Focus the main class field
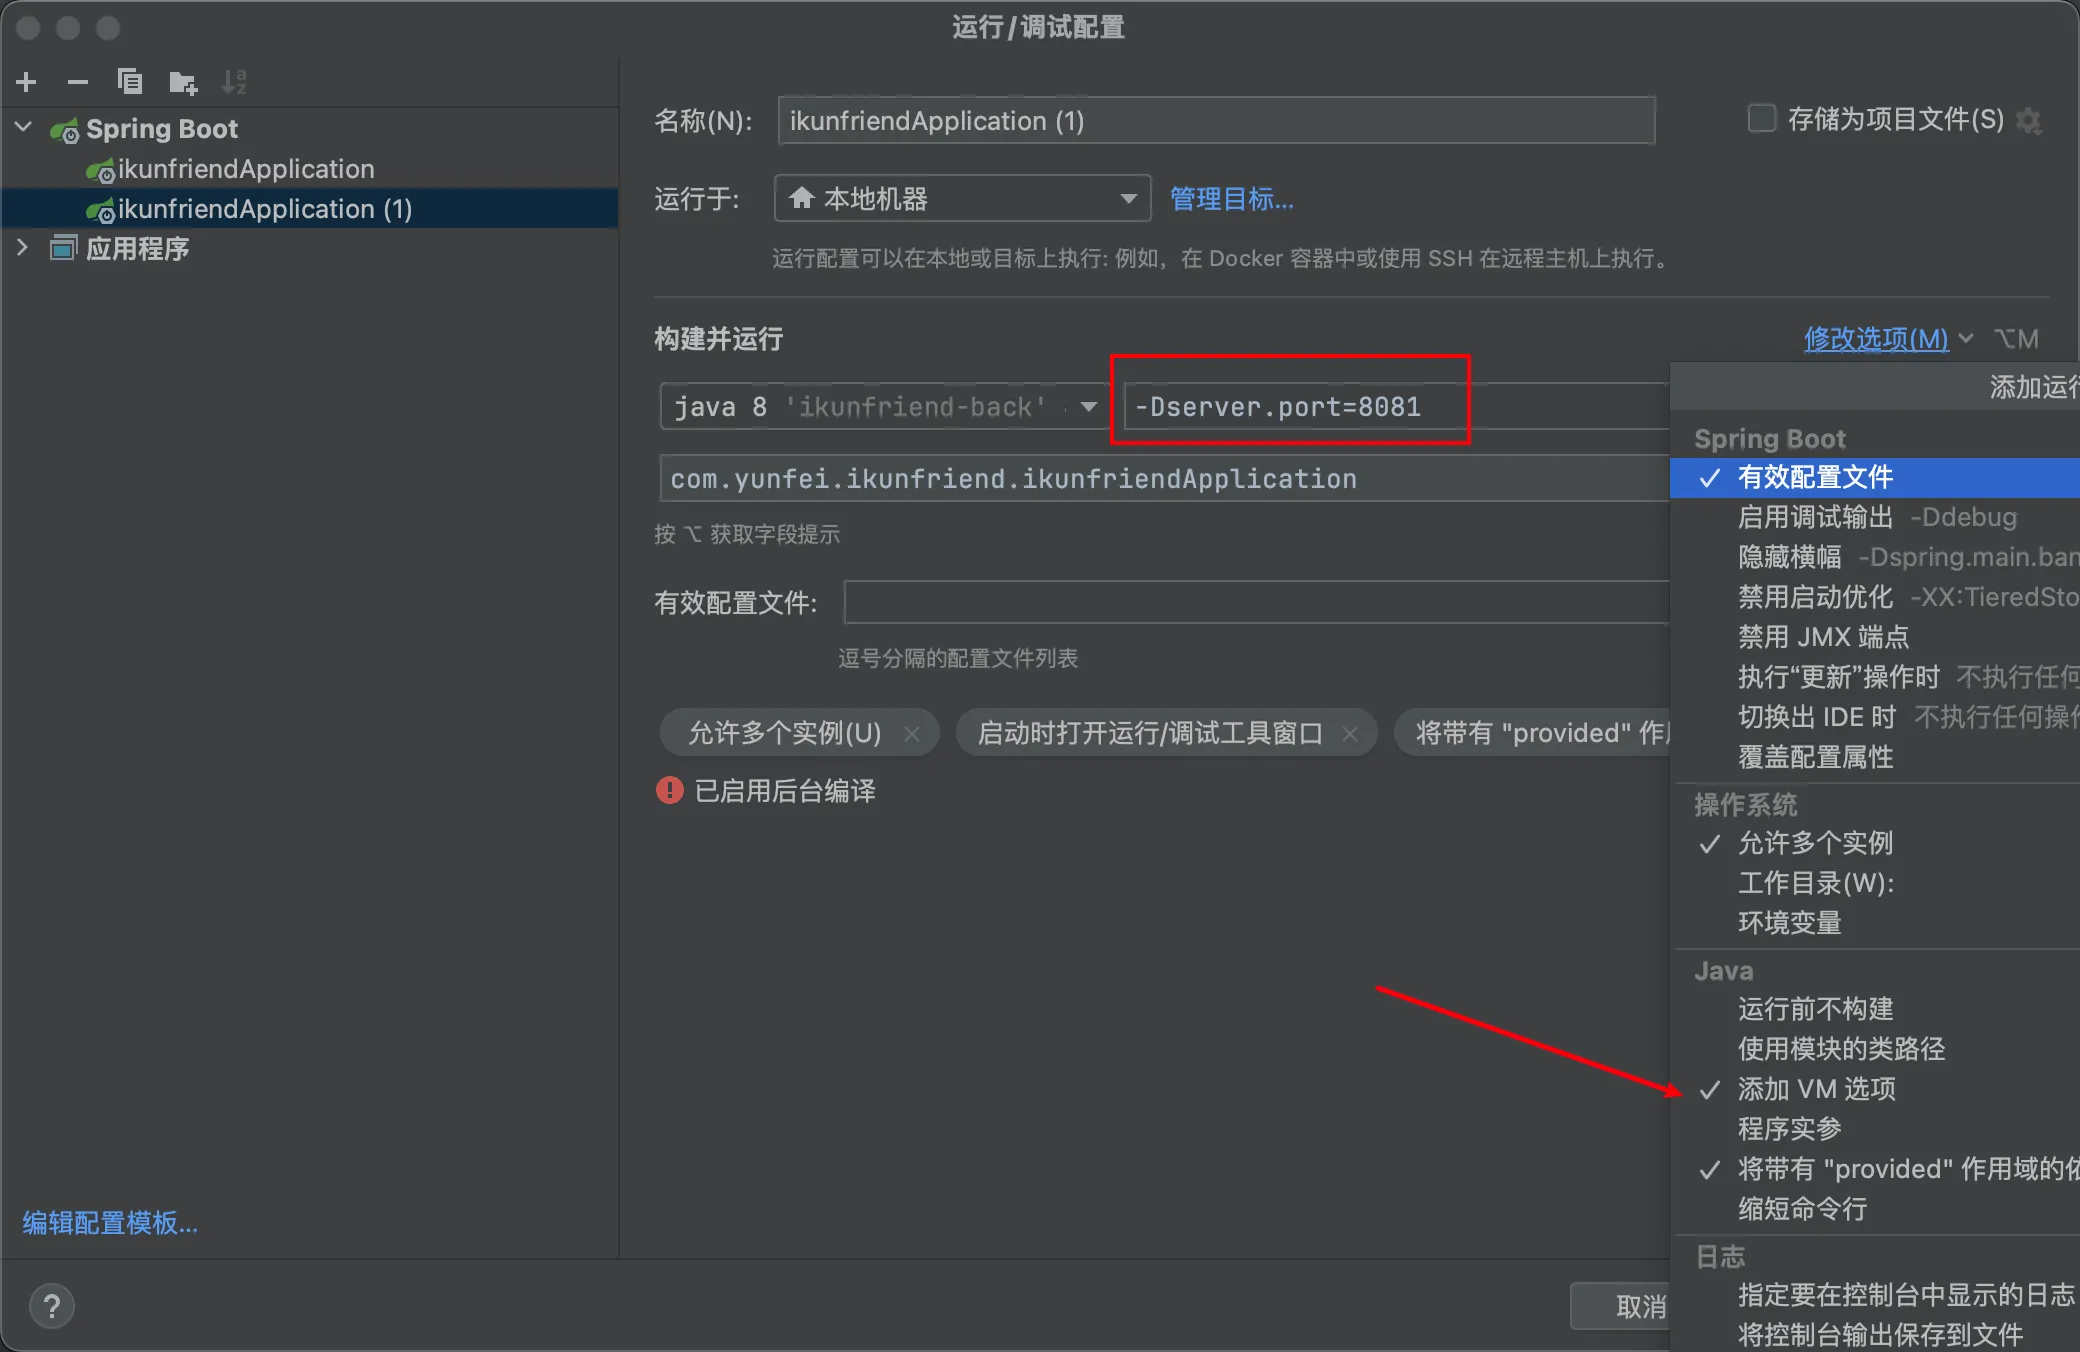This screenshot has width=2080, height=1352. pyautogui.click(x=1165, y=479)
